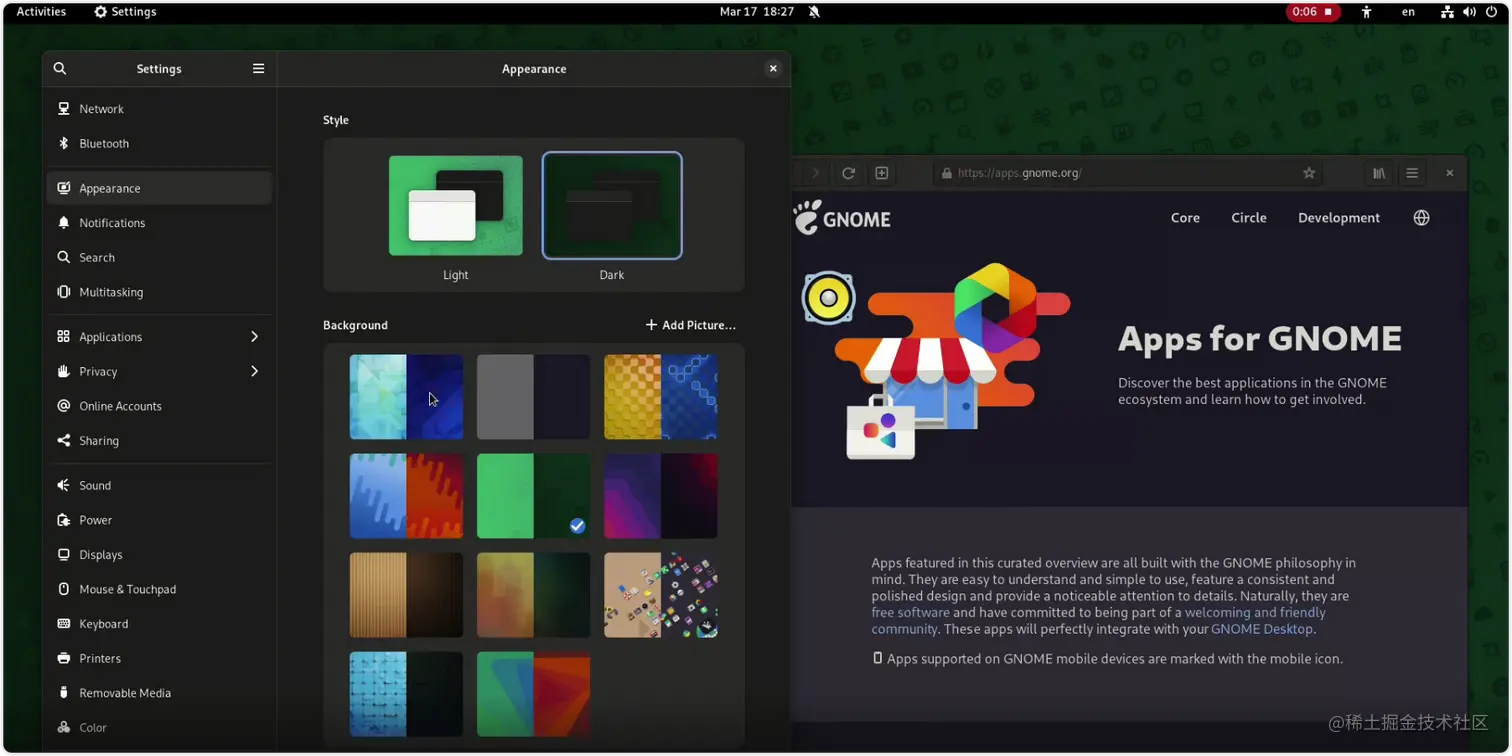The image size is (1512, 756).
Task: Click the Add Picture button
Action: click(691, 325)
